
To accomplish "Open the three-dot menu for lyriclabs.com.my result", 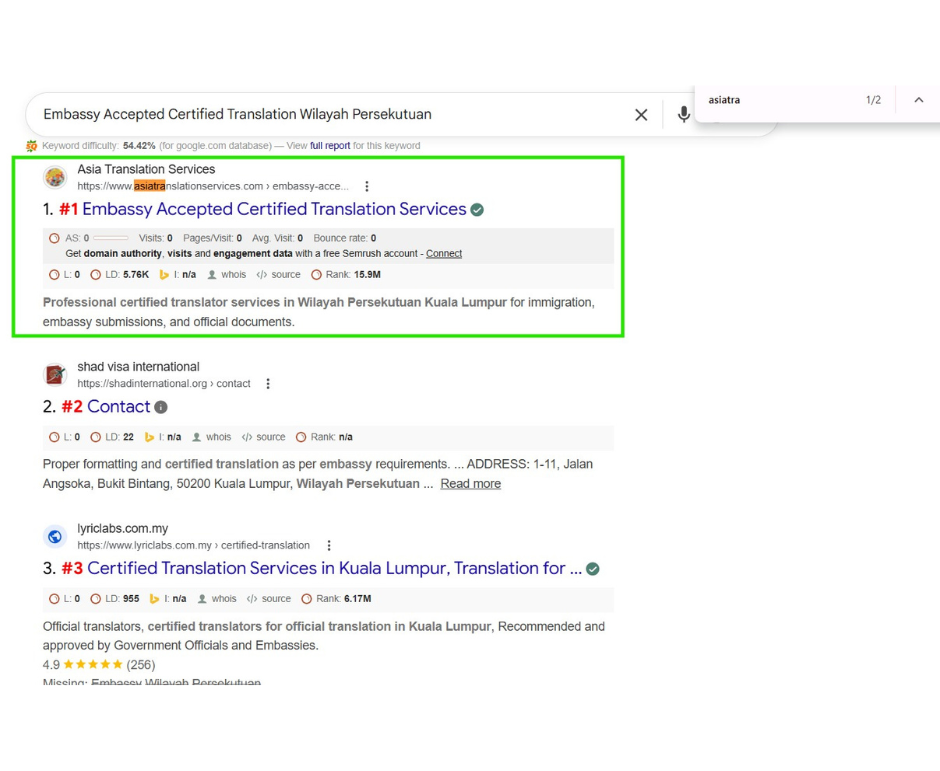I will click(329, 546).
